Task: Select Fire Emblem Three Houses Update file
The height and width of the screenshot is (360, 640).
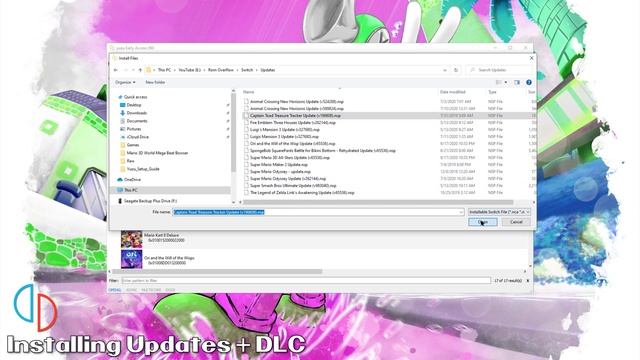Action: (x=293, y=123)
